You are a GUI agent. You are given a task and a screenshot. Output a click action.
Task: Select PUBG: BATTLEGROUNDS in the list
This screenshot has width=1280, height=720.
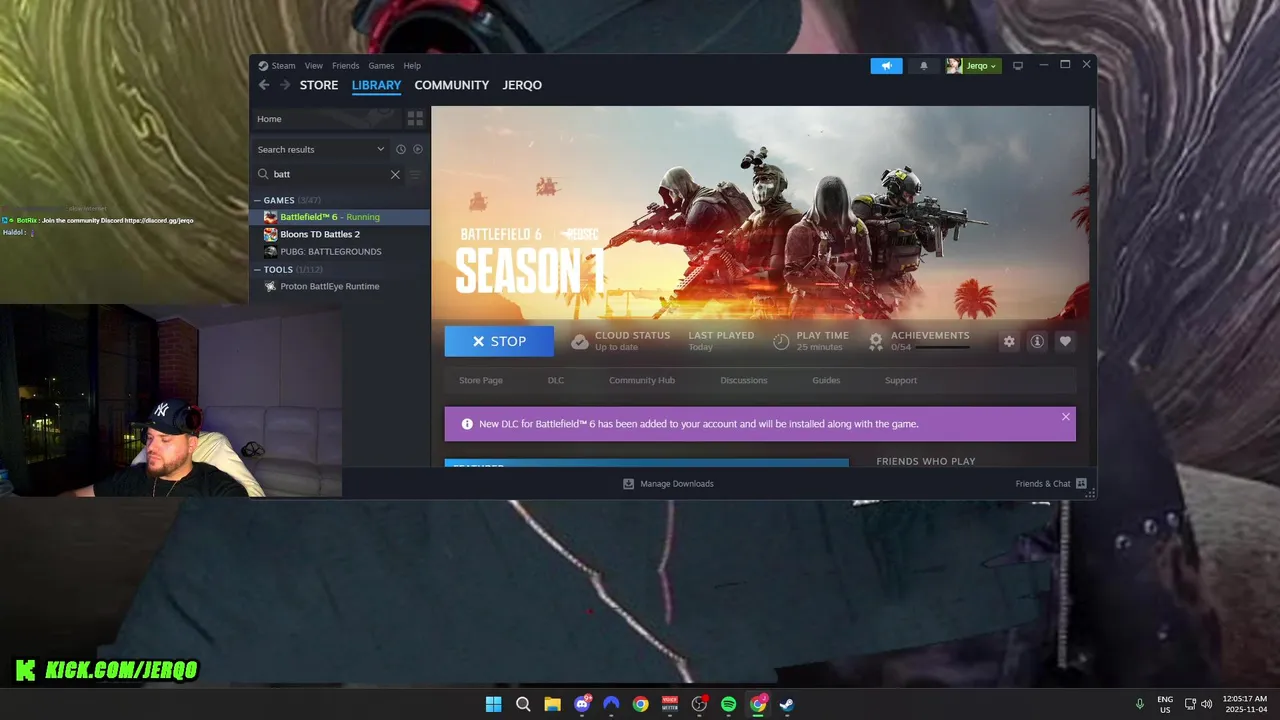[x=340, y=251]
